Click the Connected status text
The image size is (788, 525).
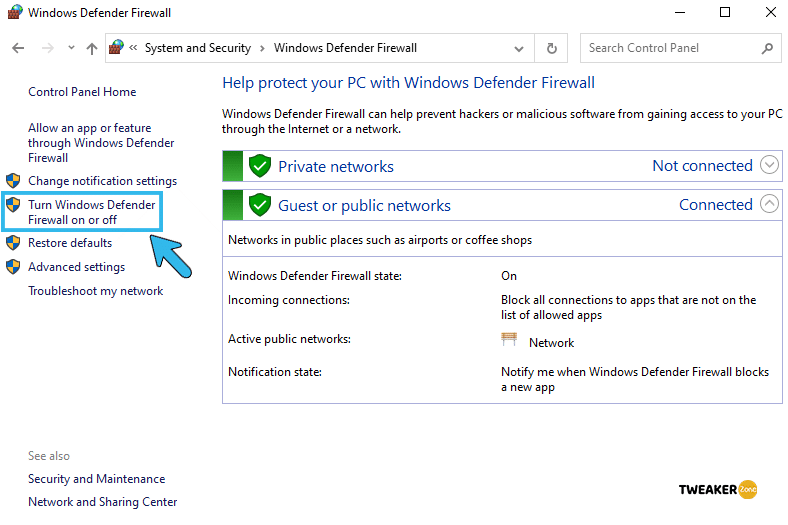[716, 205]
